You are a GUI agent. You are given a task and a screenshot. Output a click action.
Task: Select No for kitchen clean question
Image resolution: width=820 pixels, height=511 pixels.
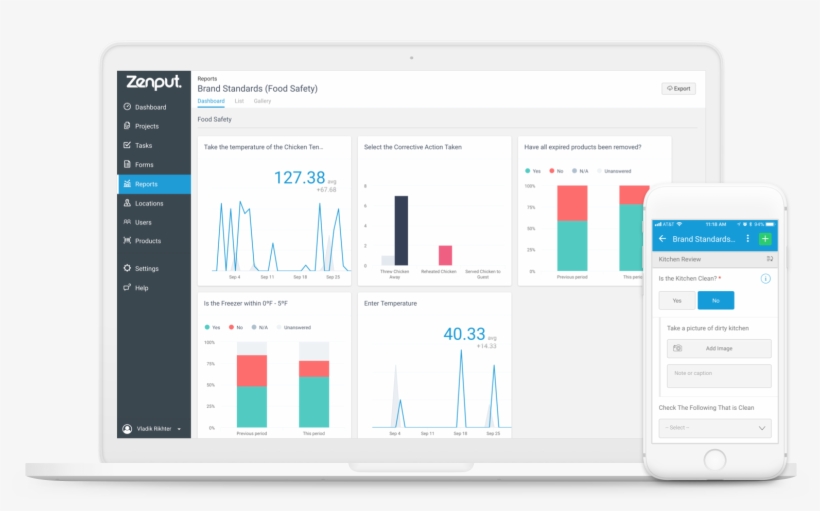715,300
